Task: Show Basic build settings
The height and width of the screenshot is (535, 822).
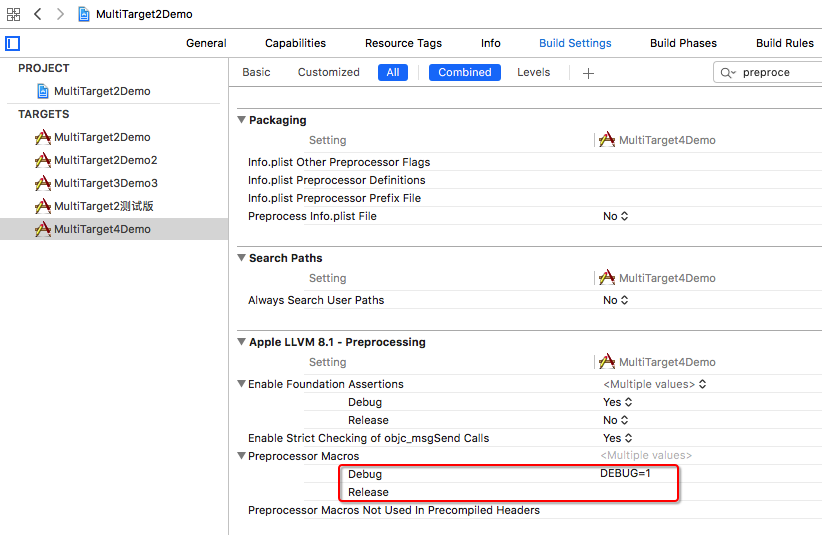Action: (x=256, y=72)
